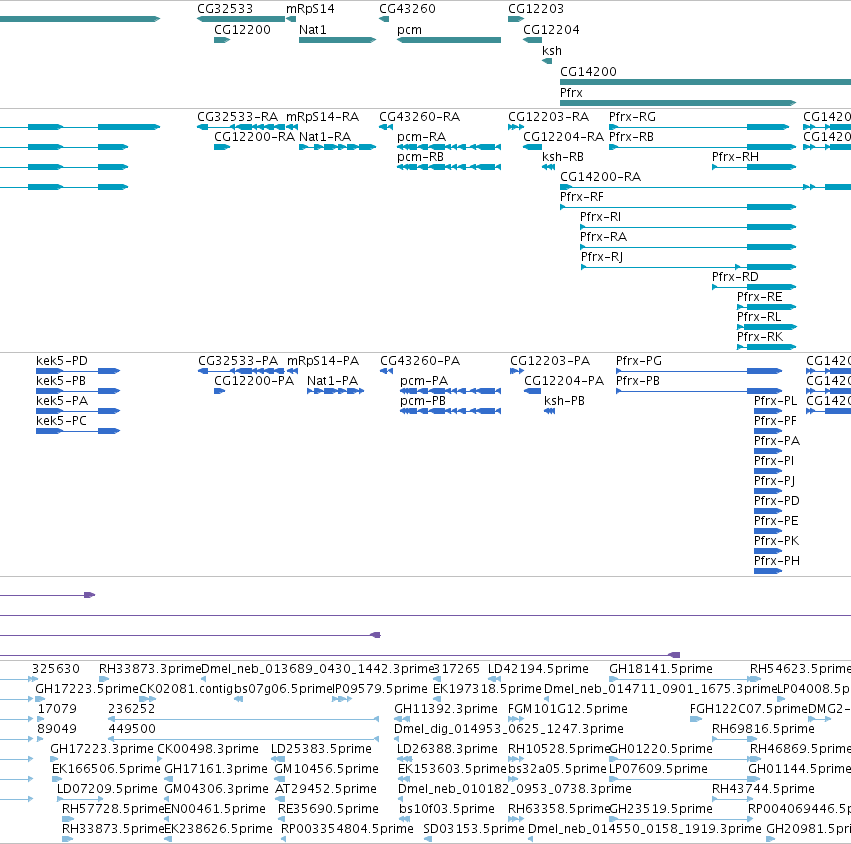Click the kek5-PA protein label

pyautogui.click(x=62, y=401)
